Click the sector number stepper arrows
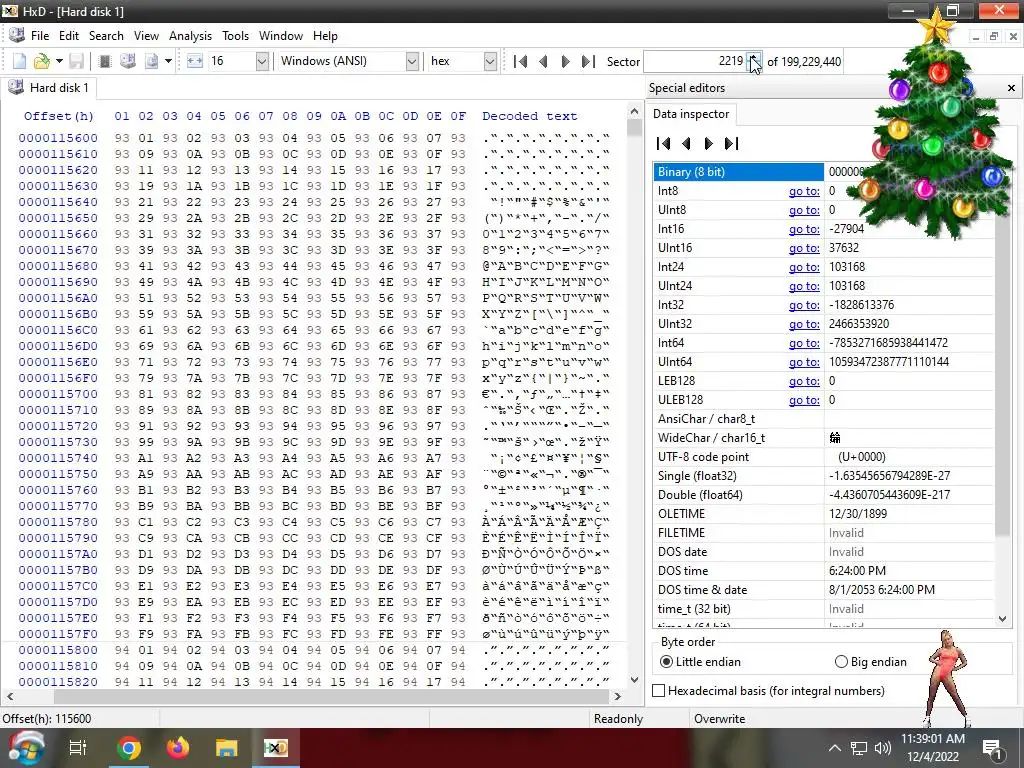Image resolution: width=1024 pixels, height=768 pixels. [754, 61]
